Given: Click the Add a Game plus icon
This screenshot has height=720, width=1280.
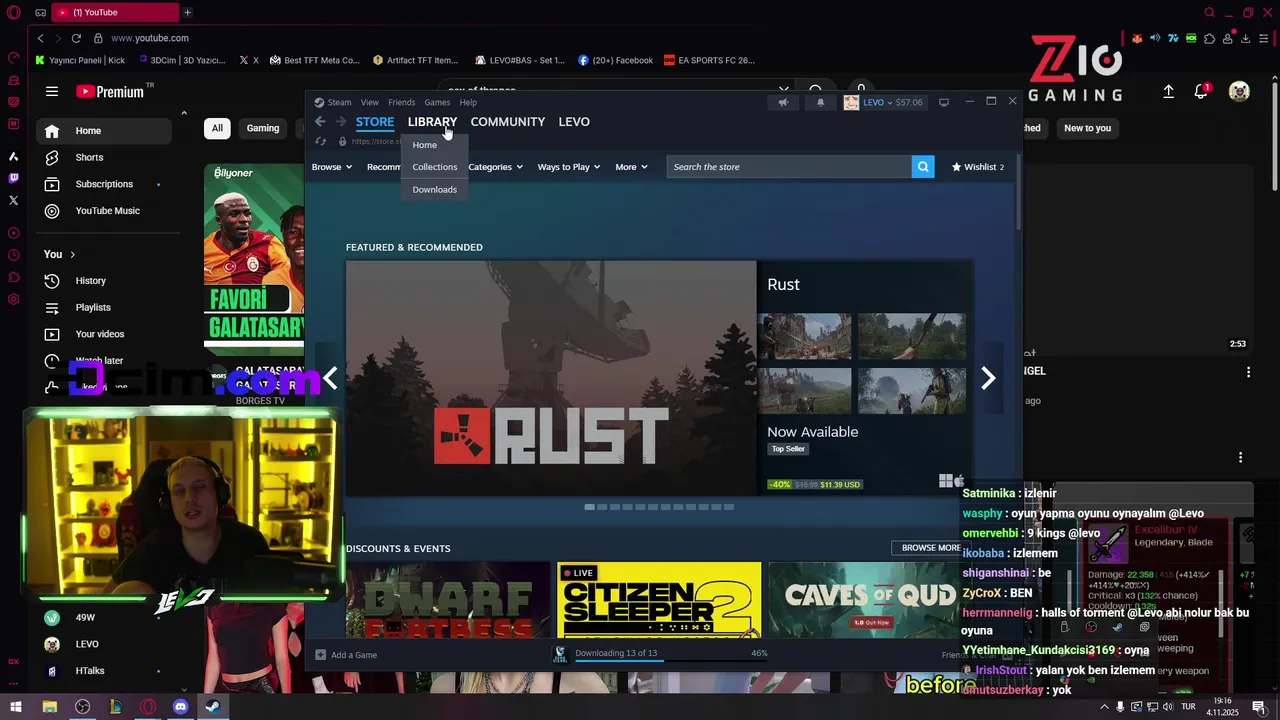Looking at the screenshot, I should [320, 655].
